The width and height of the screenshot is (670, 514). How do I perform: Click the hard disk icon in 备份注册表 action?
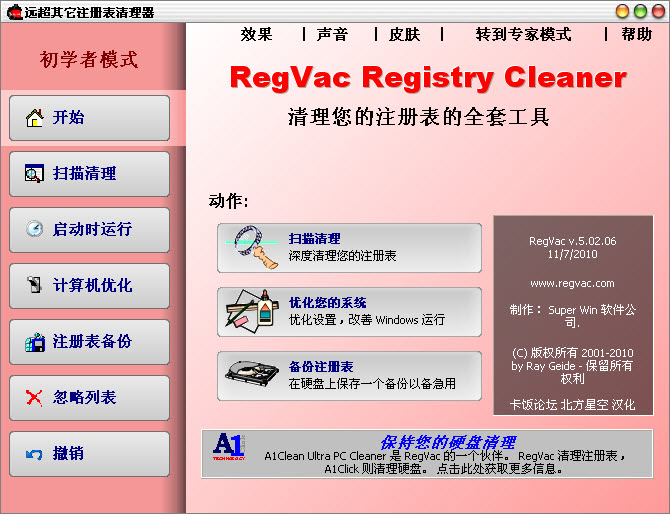(253, 375)
